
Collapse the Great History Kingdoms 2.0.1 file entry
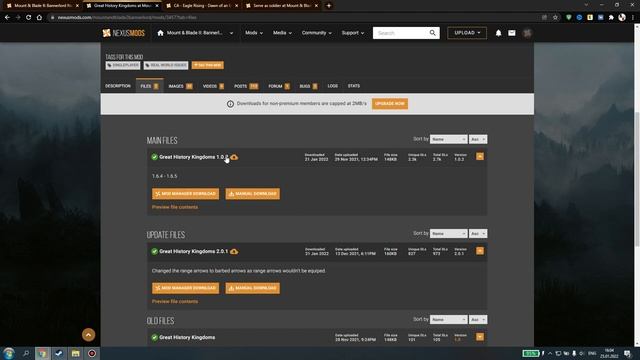pyautogui.click(x=480, y=251)
